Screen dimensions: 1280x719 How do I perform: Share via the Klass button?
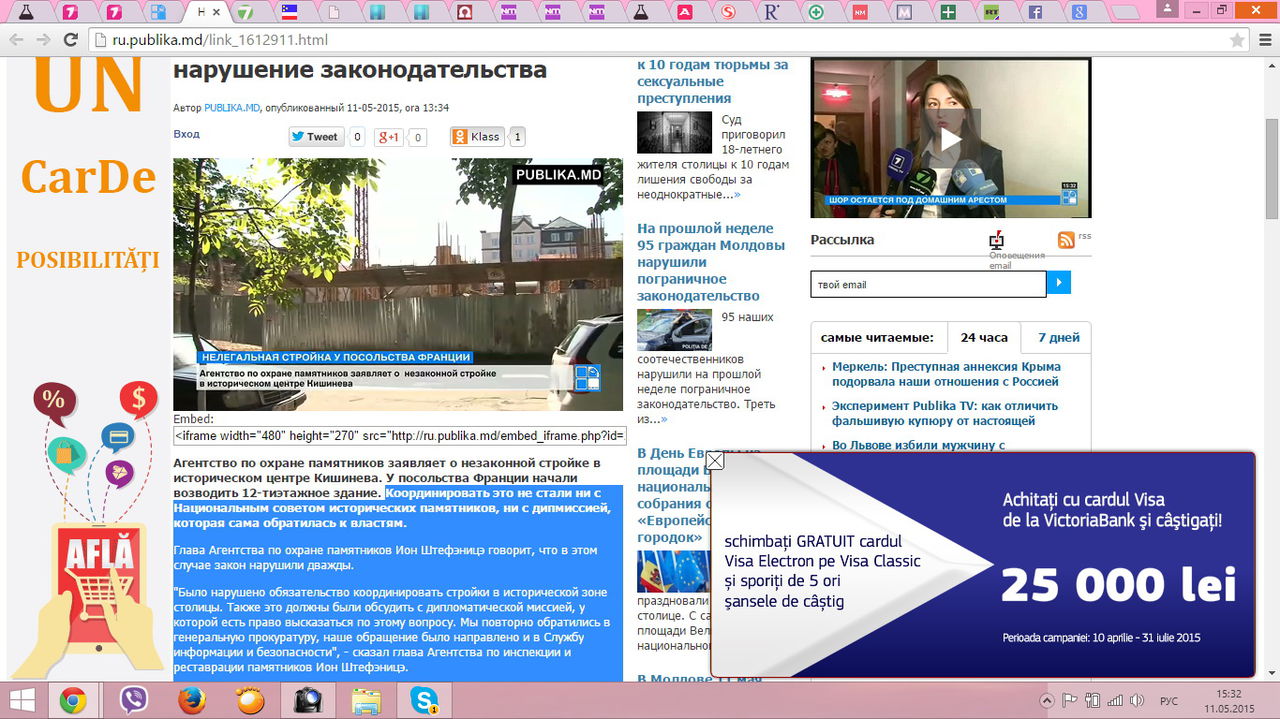tap(476, 137)
